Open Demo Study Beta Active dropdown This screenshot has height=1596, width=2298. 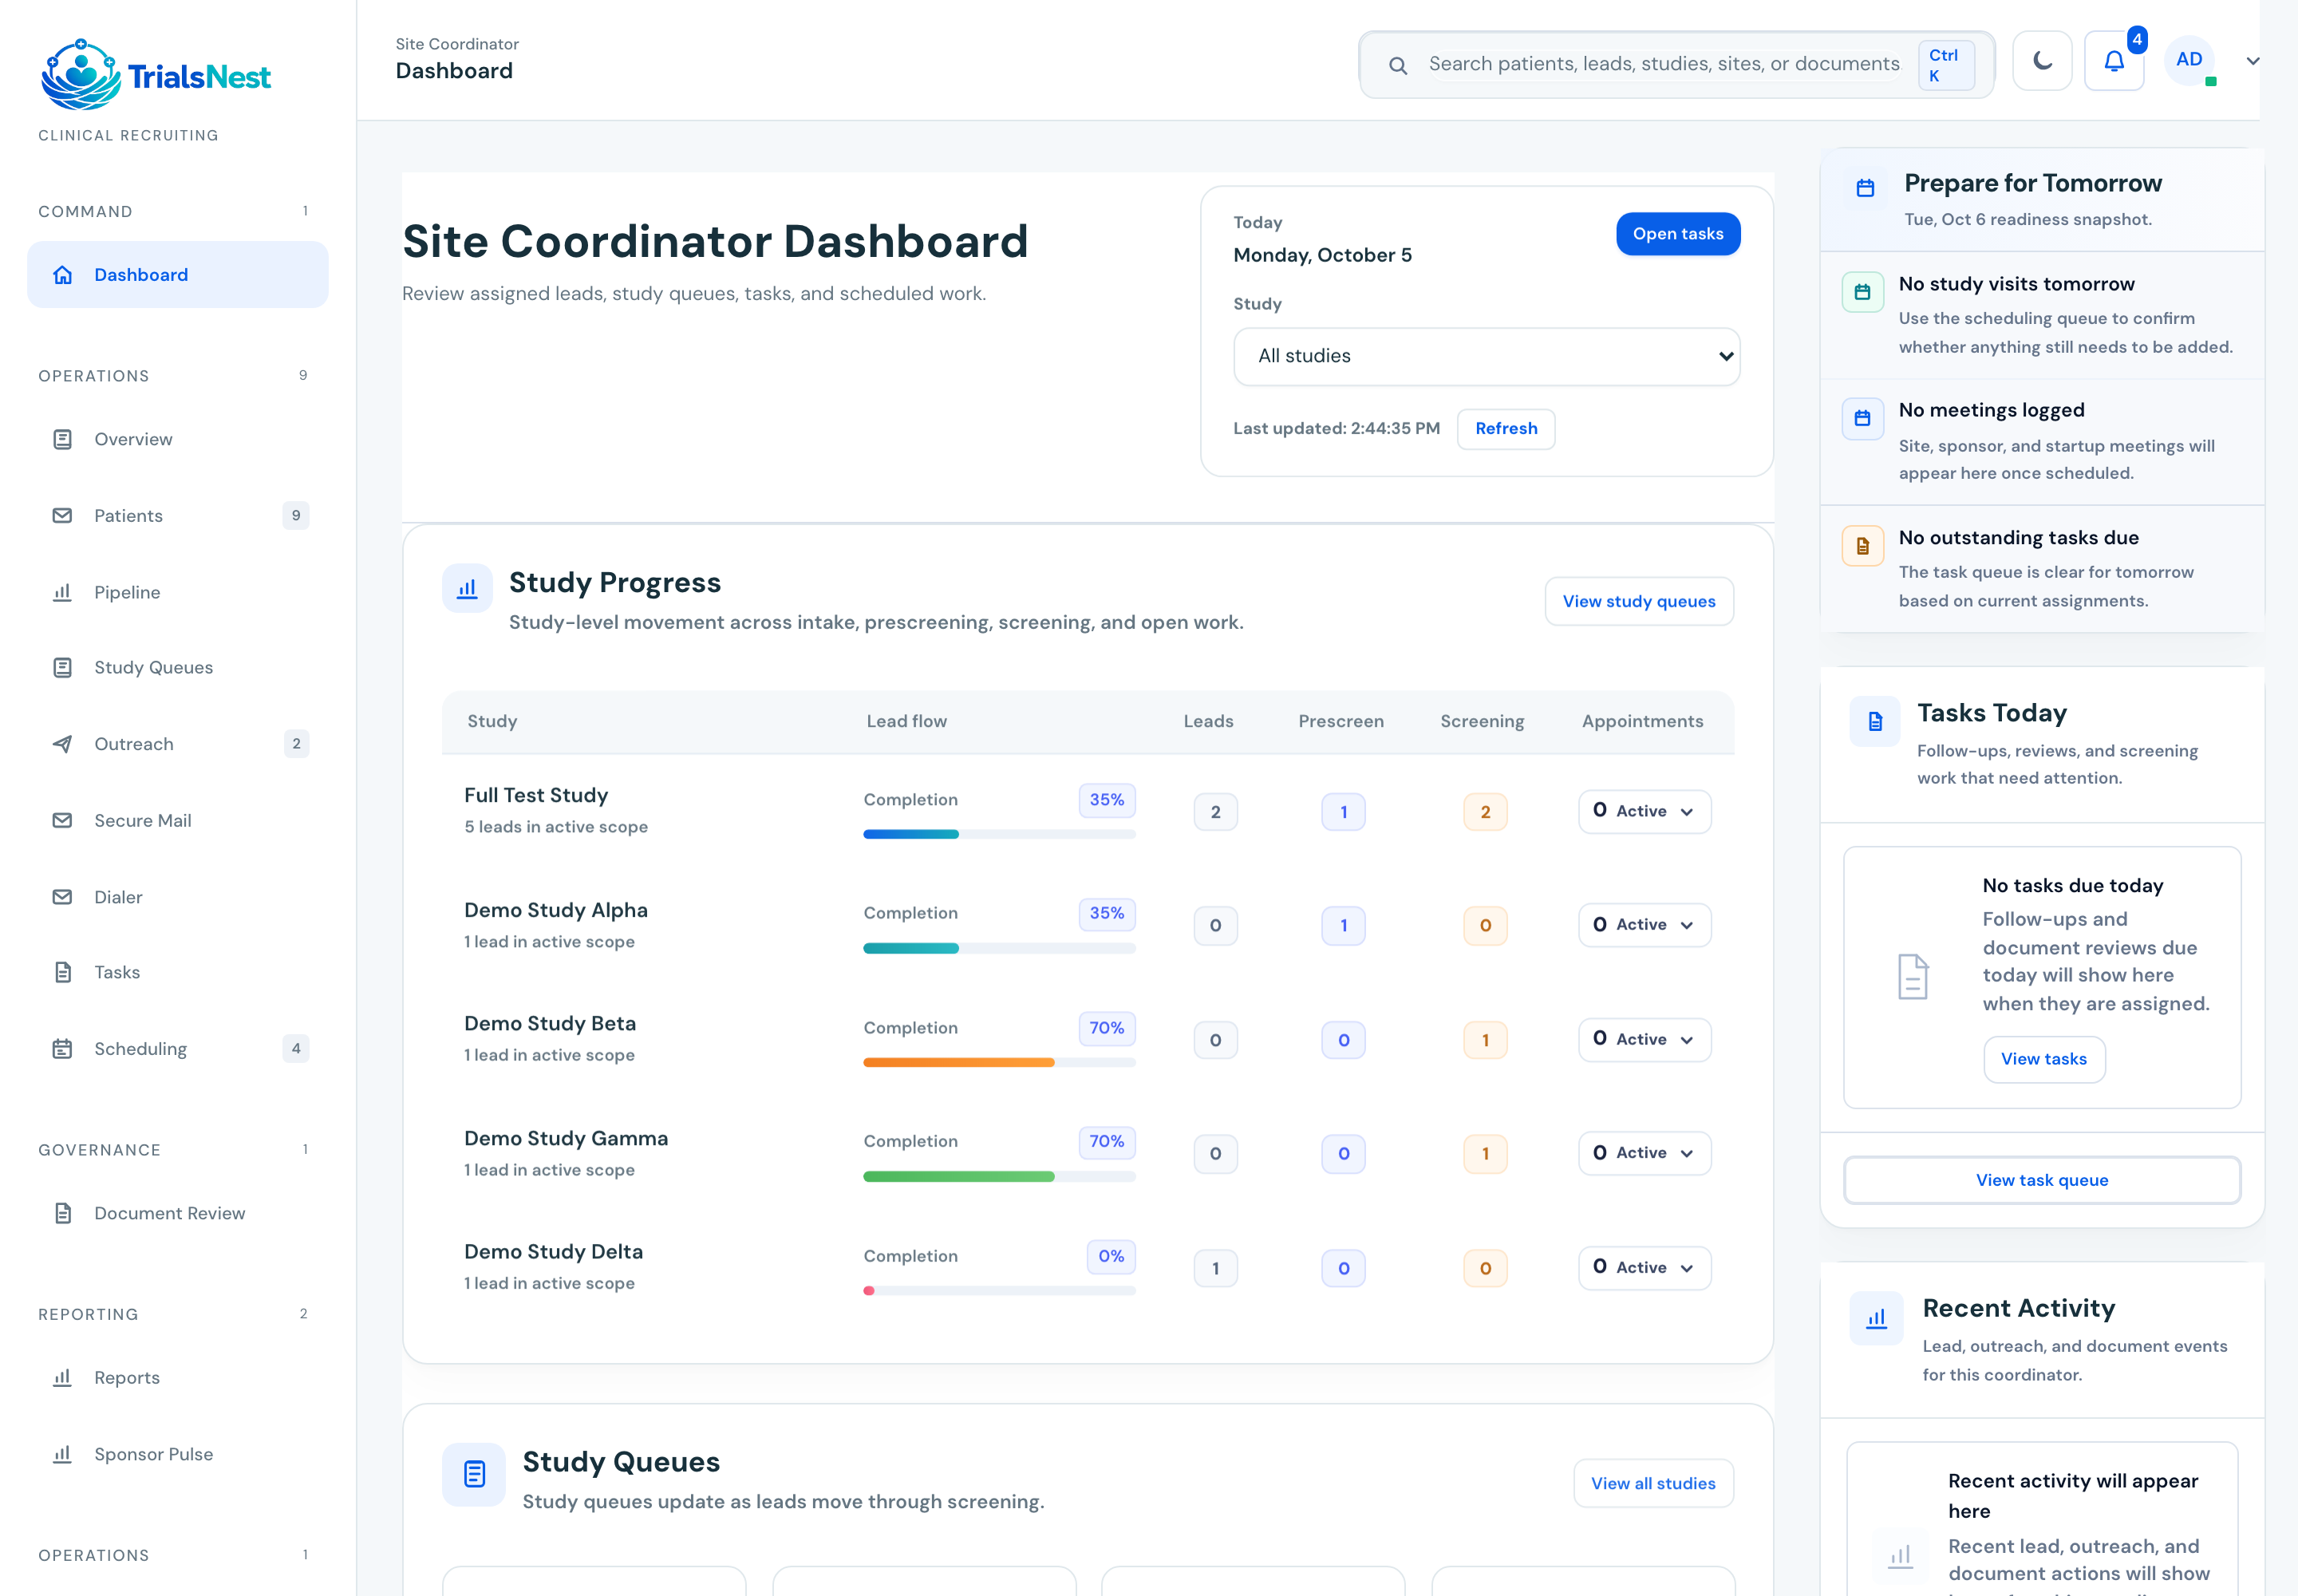coord(1644,1039)
